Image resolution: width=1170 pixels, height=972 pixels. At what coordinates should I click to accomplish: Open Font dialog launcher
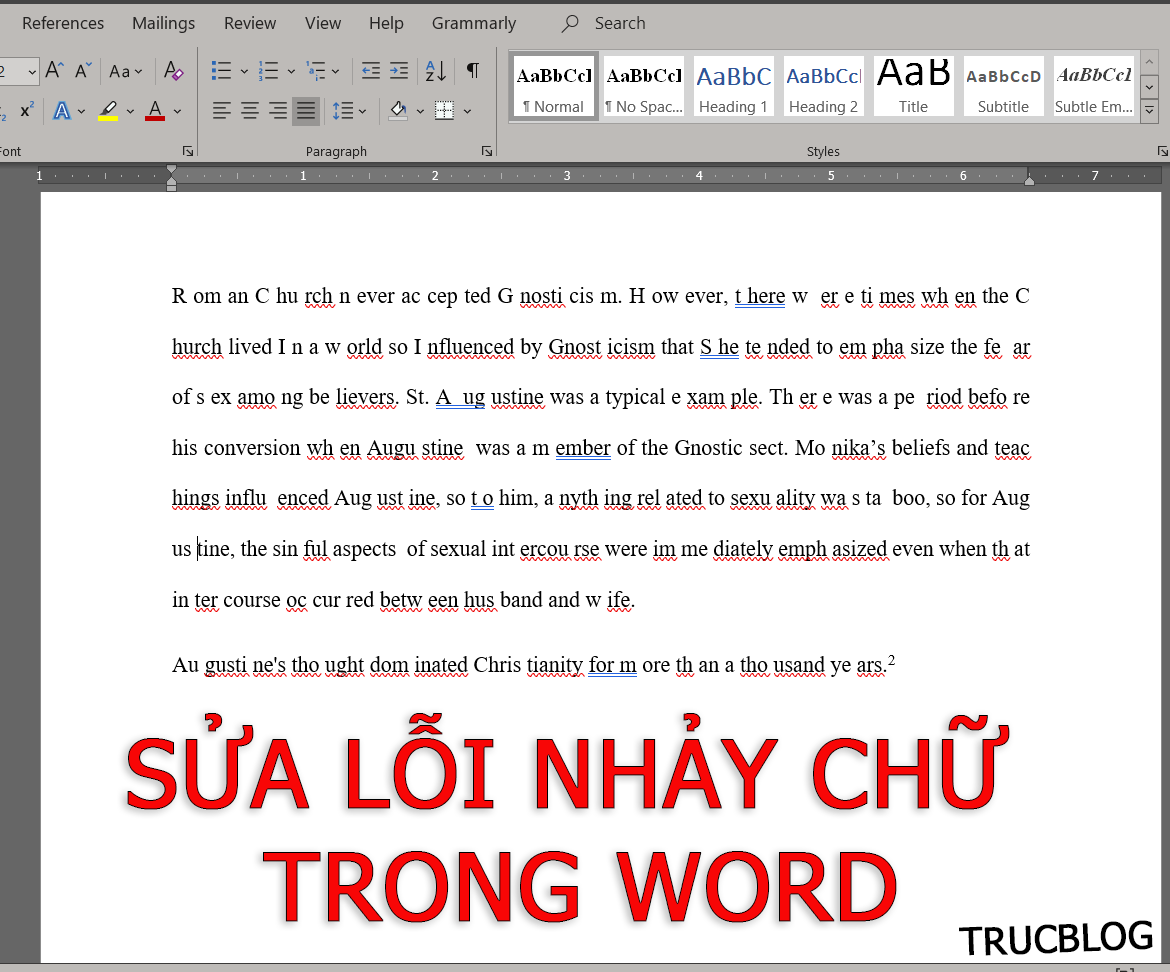188,151
